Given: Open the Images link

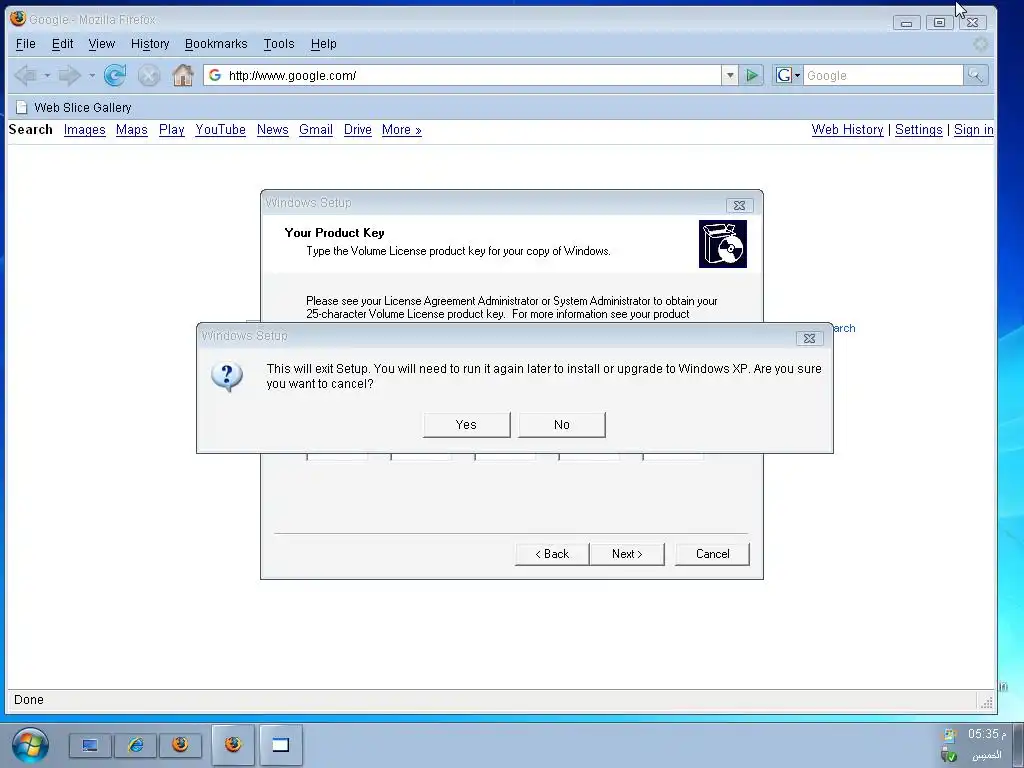Looking at the screenshot, I should (84, 130).
